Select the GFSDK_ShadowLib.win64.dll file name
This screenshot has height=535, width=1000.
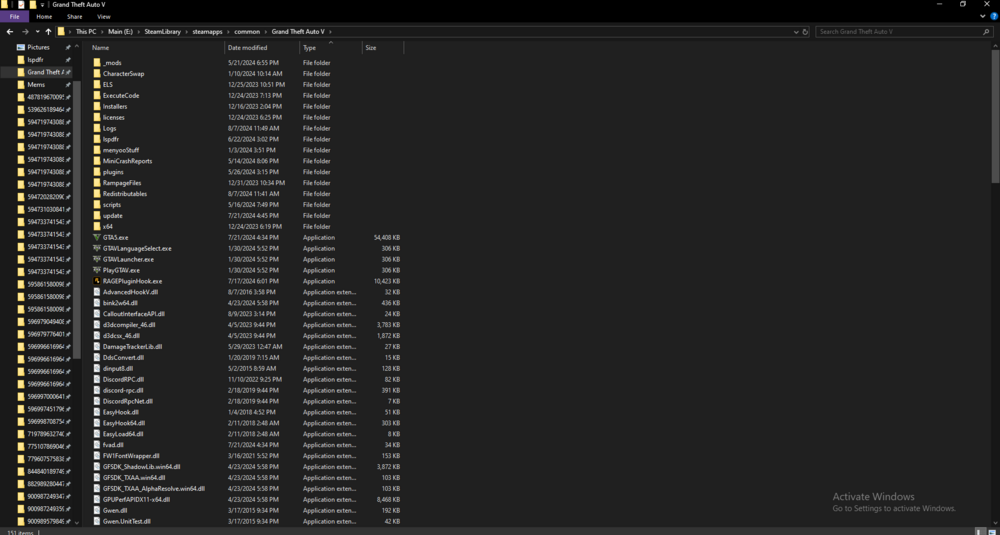click(x=142, y=467)
